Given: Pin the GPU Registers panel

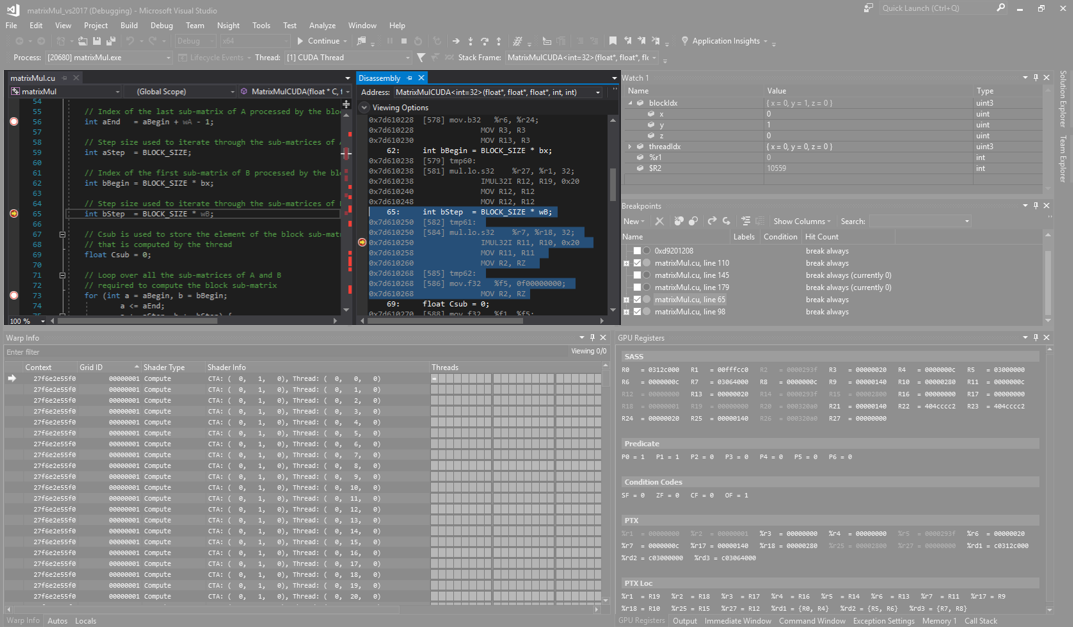Looking at the screenshot, I should click(1035, 337).
